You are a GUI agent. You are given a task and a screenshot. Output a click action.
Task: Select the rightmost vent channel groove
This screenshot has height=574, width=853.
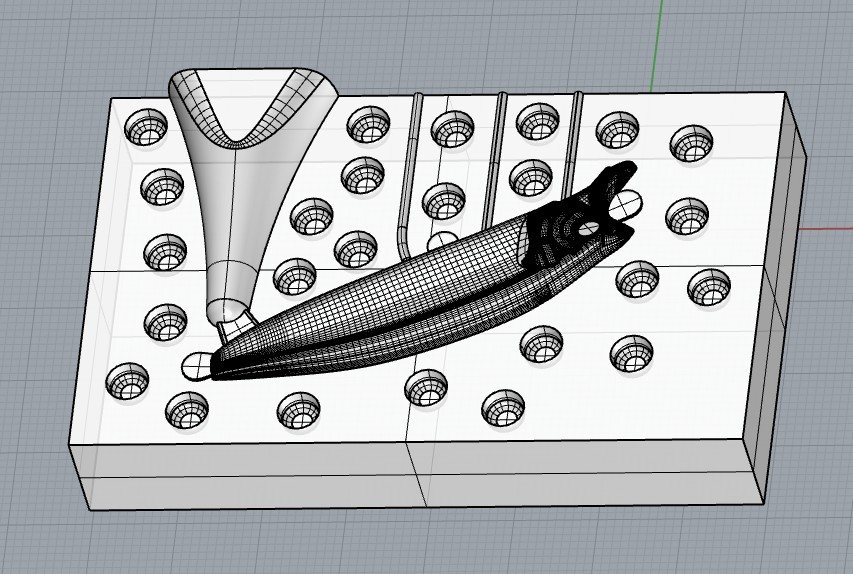tap(572, 144)
